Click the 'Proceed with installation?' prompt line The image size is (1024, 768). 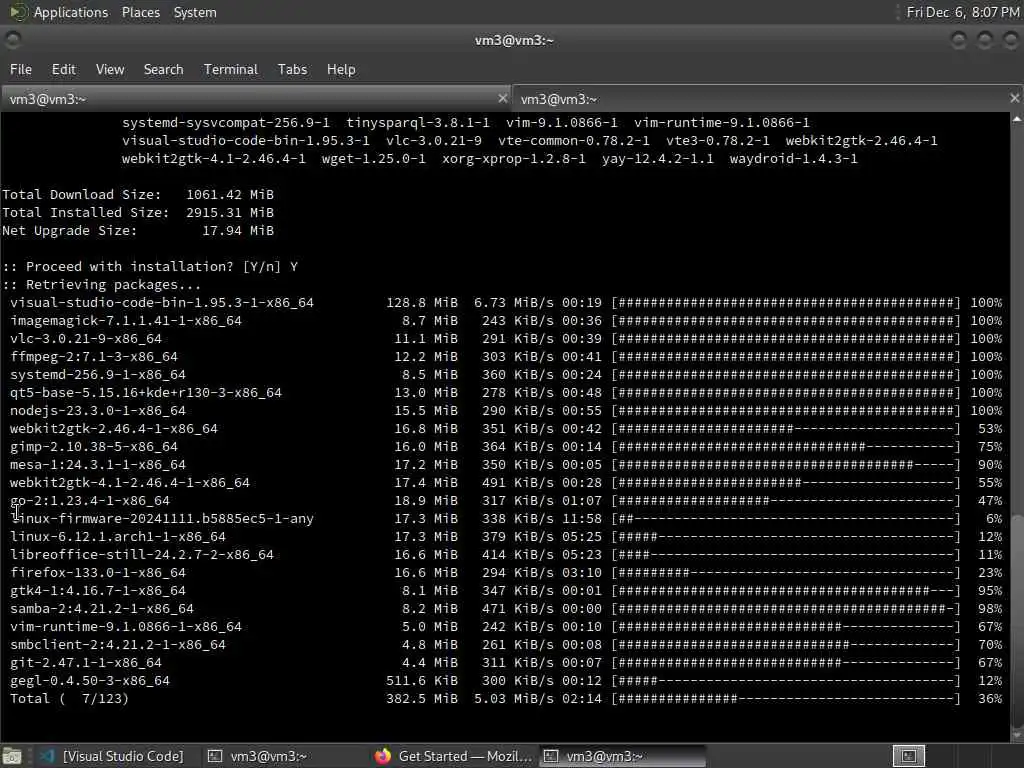(x=150, y=266)
